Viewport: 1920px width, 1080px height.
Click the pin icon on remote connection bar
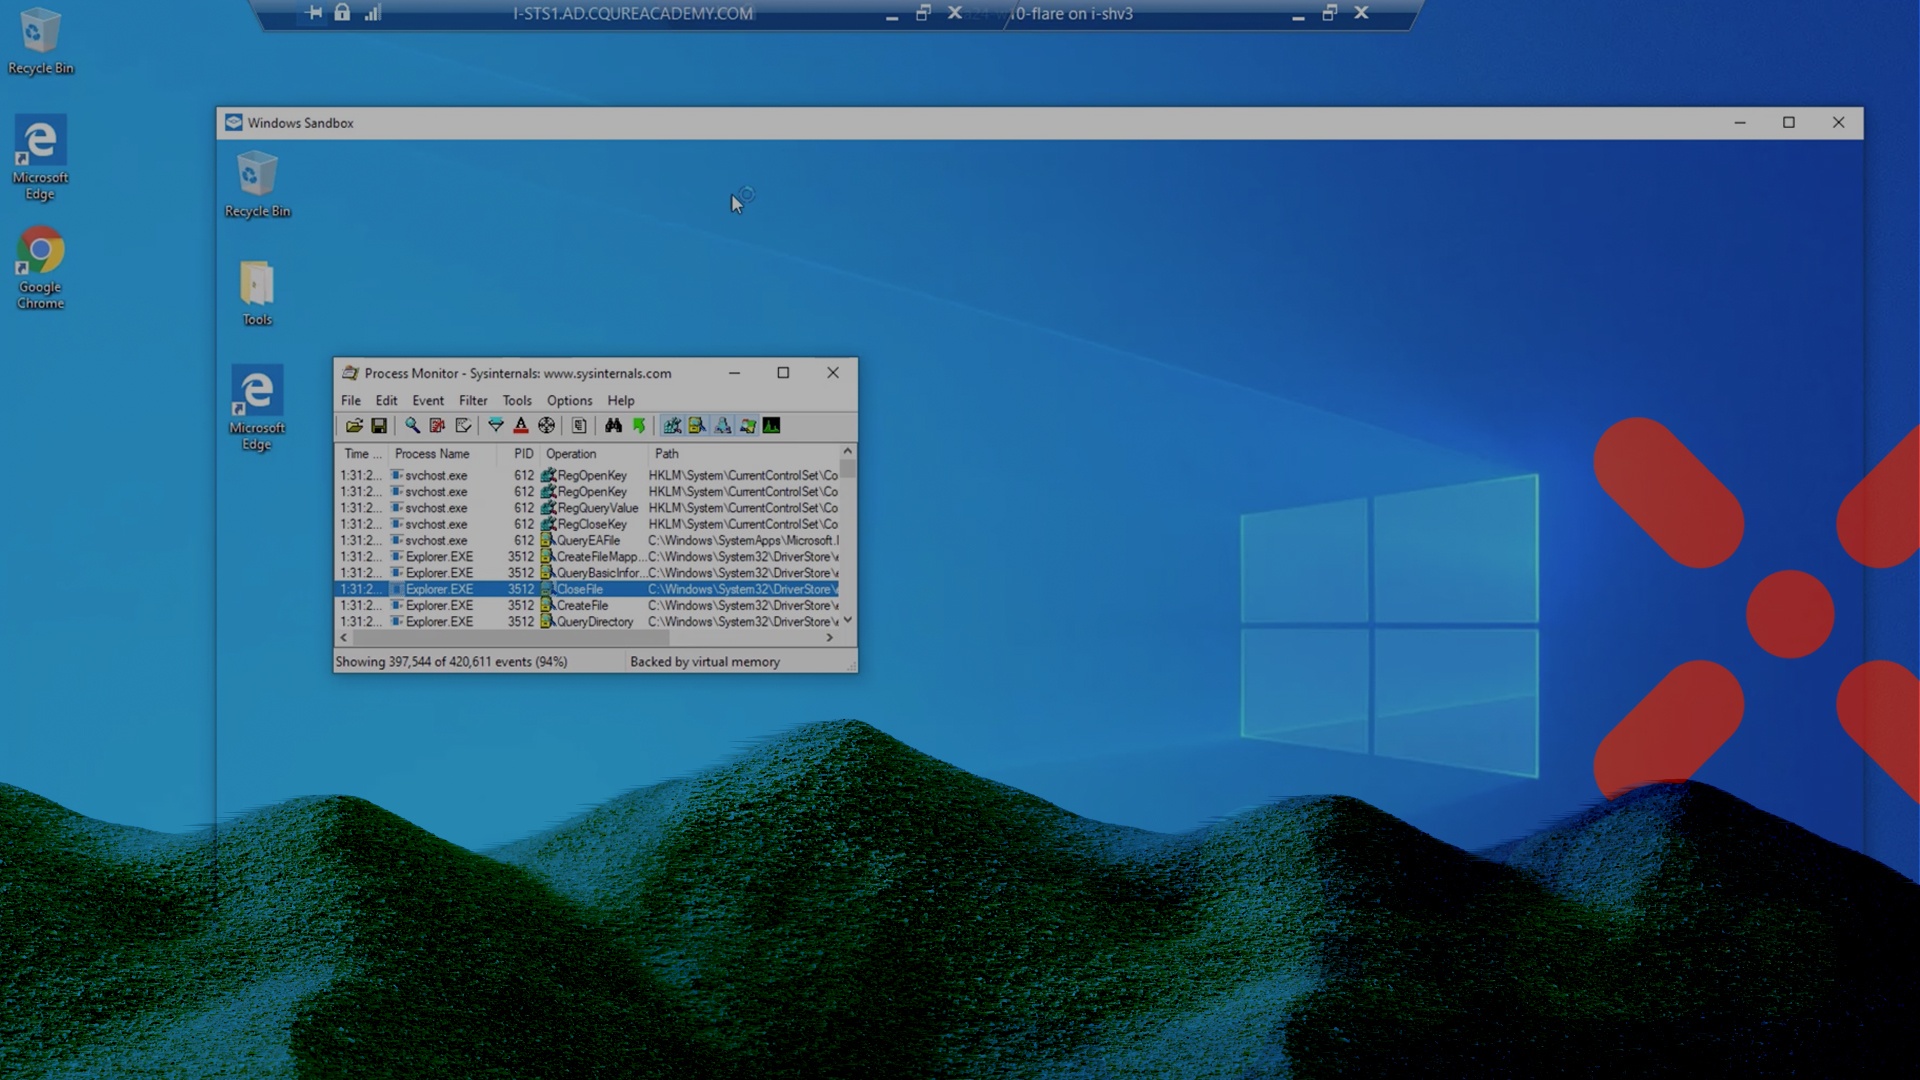pos(314,13)
